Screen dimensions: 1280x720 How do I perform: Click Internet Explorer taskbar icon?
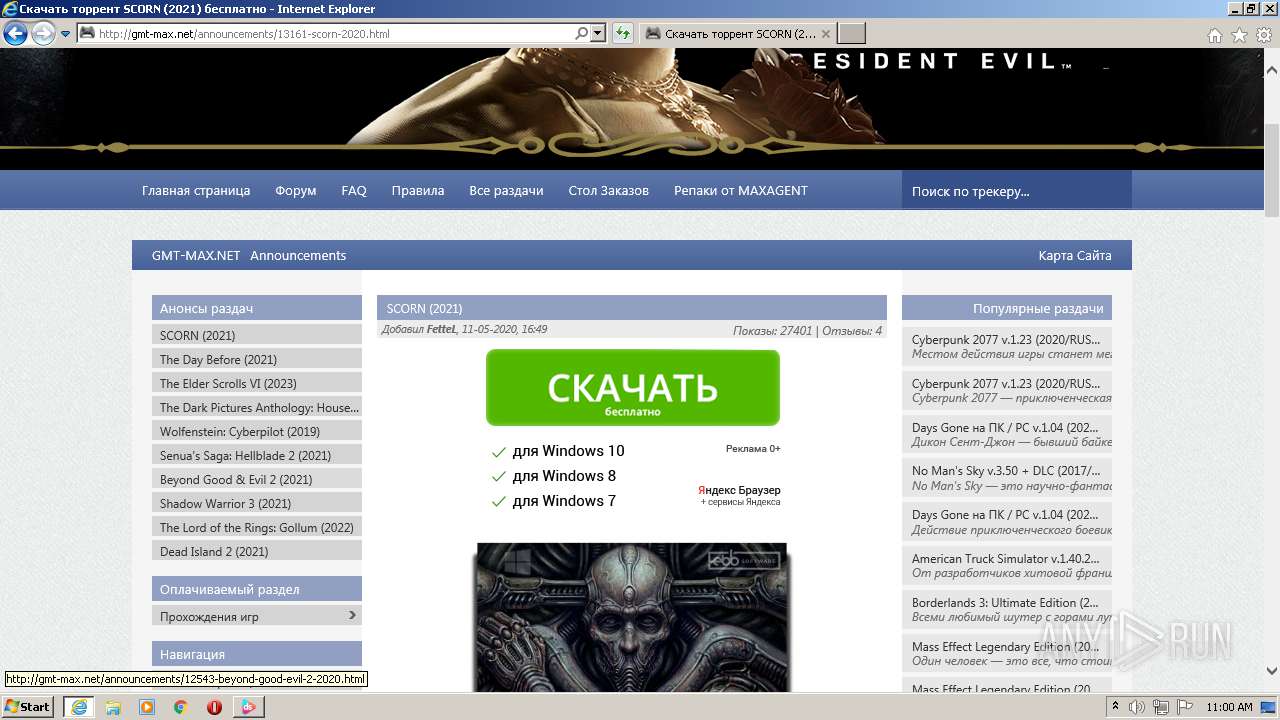(x=78, y=706)
